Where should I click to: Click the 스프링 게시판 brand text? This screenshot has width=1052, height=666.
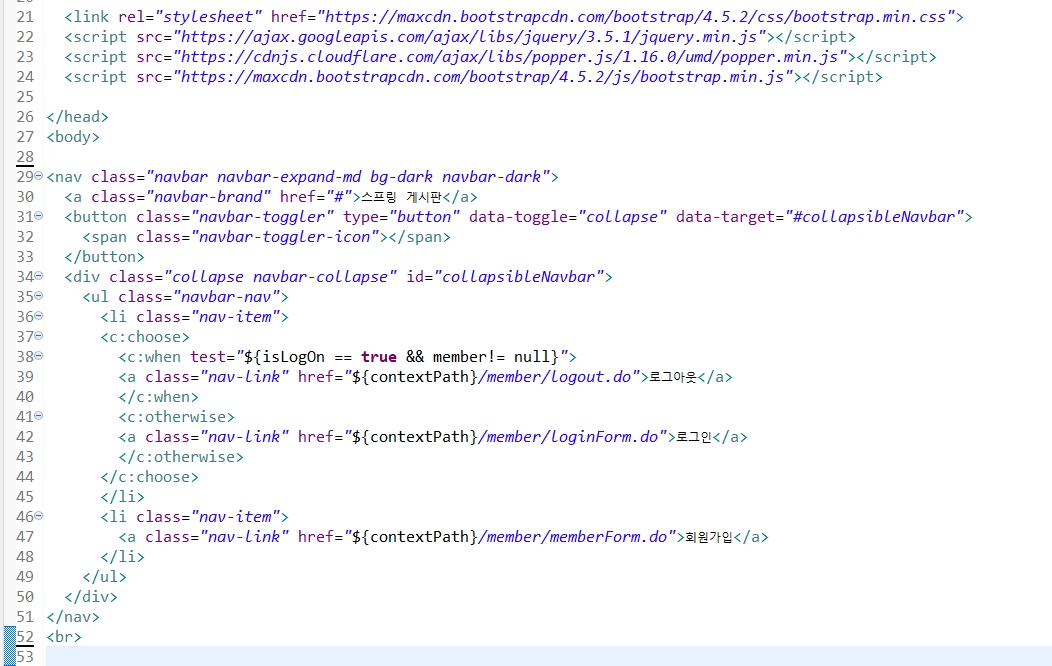(x=401, y=197)
